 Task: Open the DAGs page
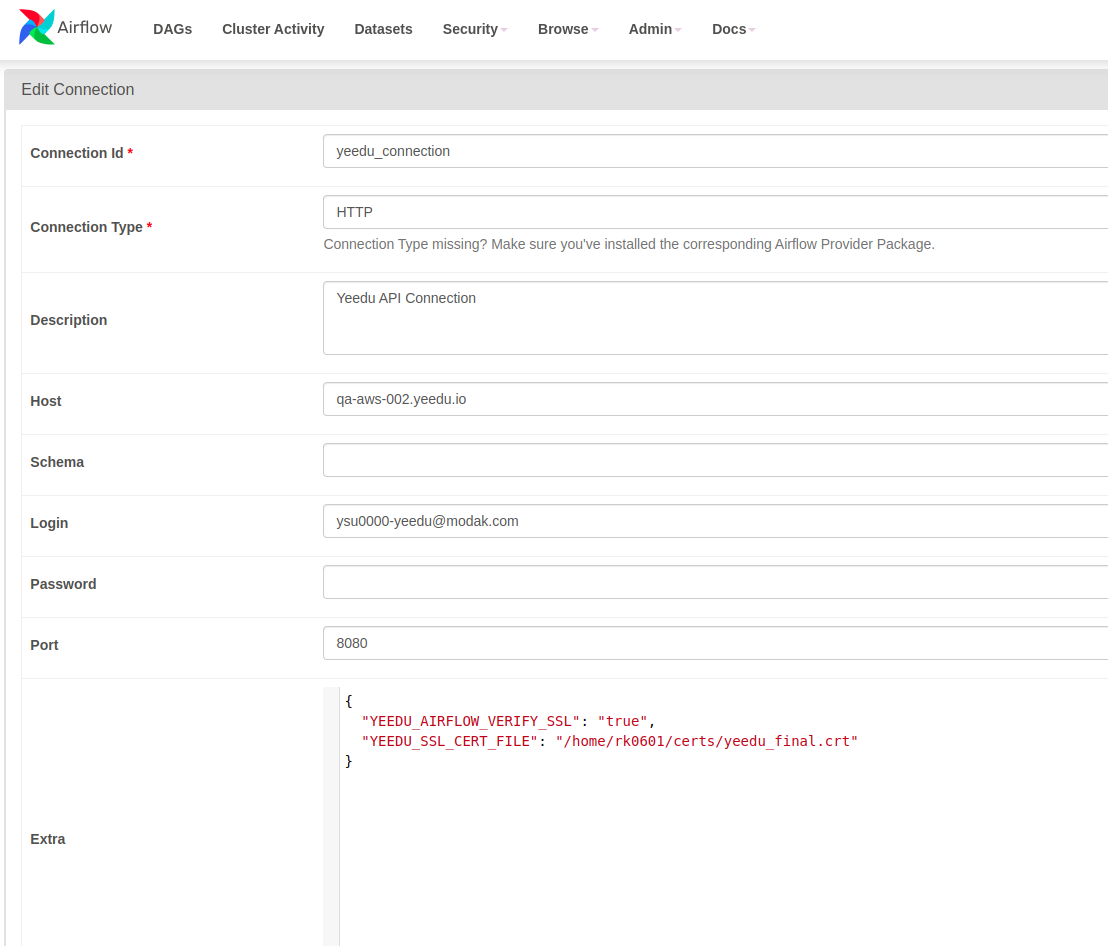coord(172,29)
